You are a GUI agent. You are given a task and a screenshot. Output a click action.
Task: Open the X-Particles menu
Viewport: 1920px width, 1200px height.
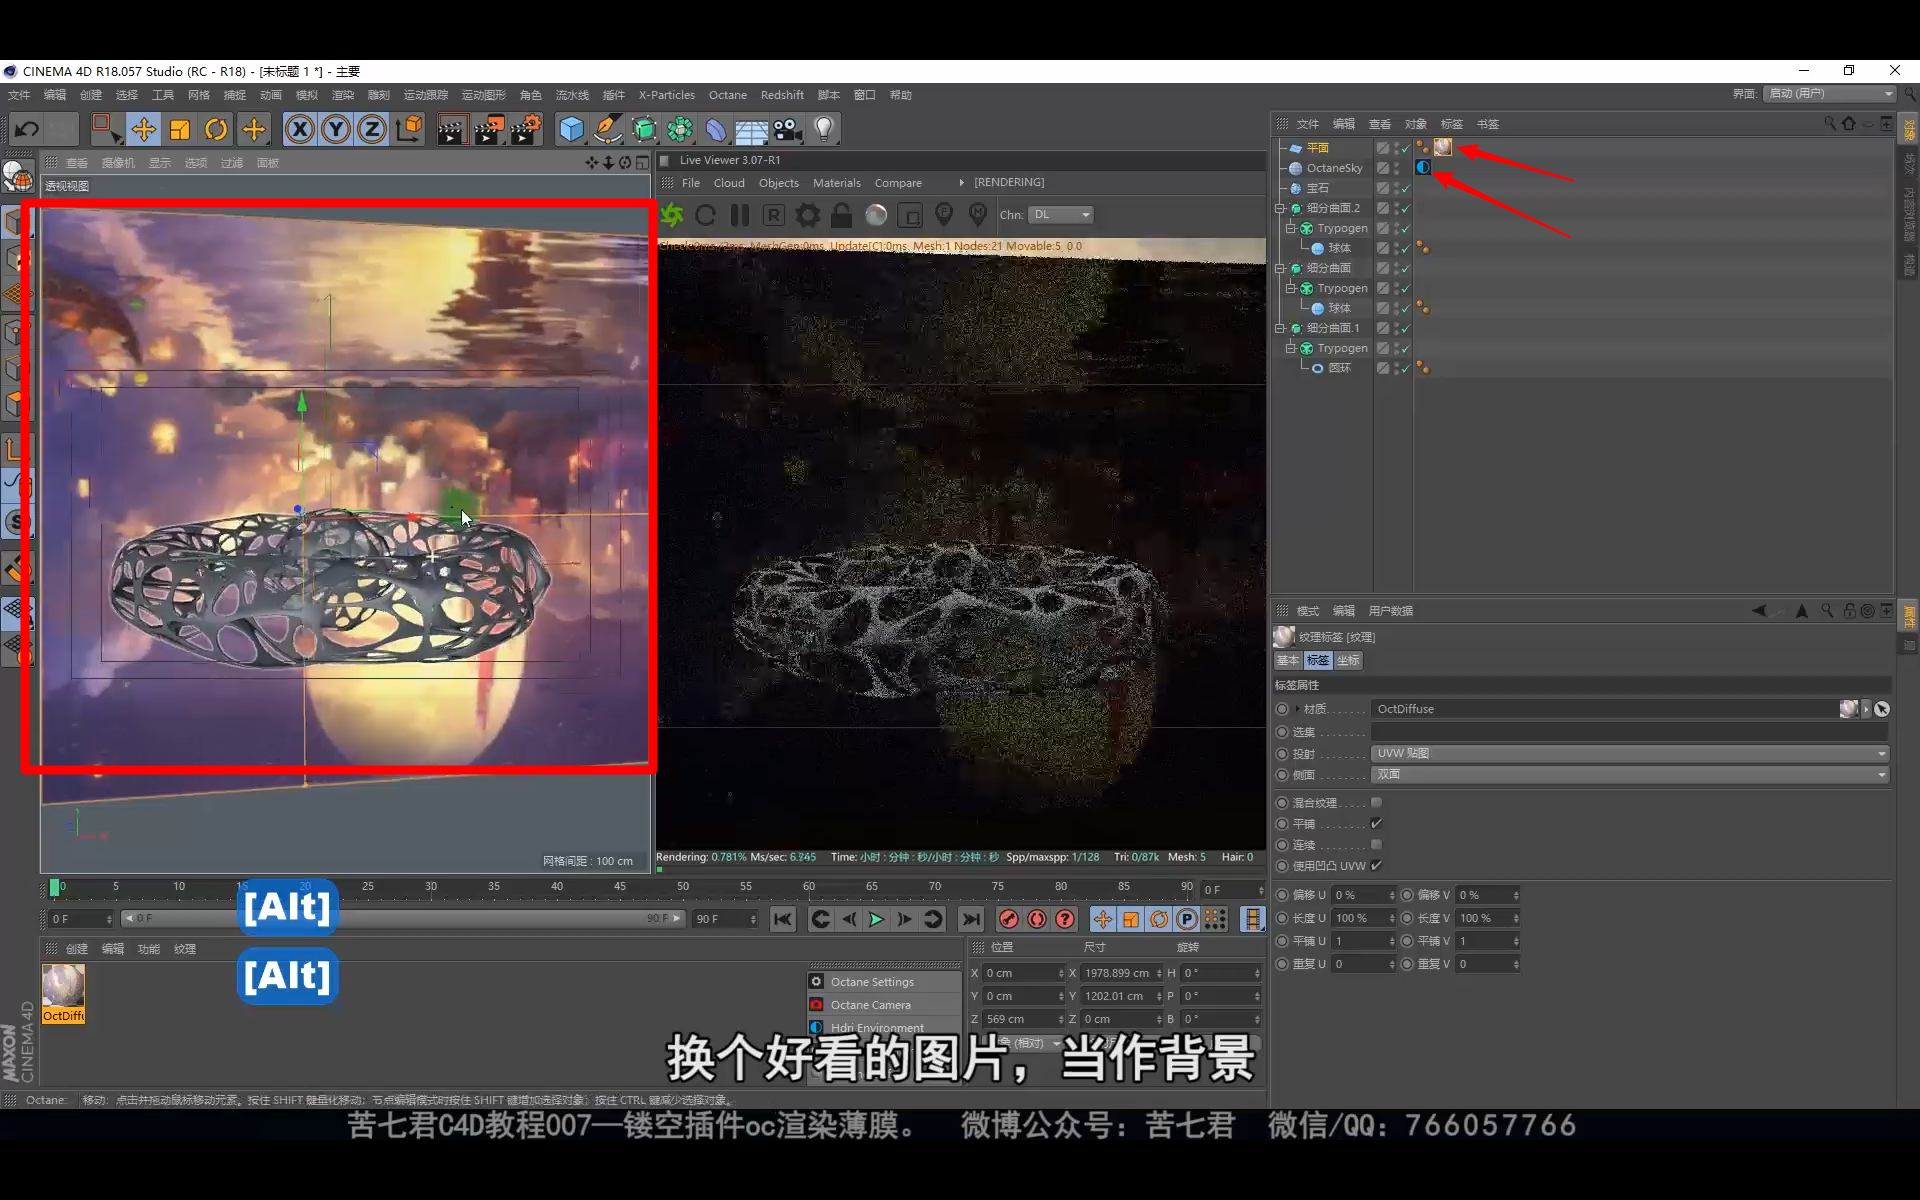[x=667, y=95]
